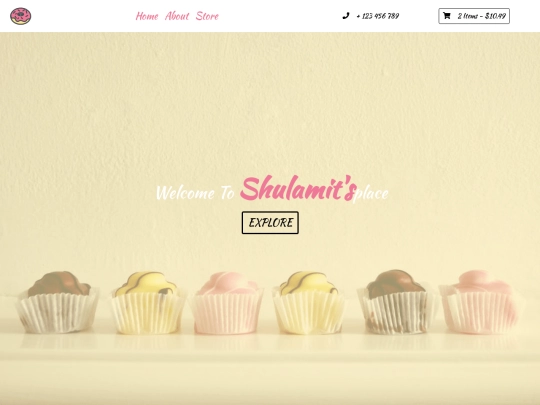Click the pink cupcake below the EXPLORE button
The image size is (540, 405).
(x=227, y=303)
